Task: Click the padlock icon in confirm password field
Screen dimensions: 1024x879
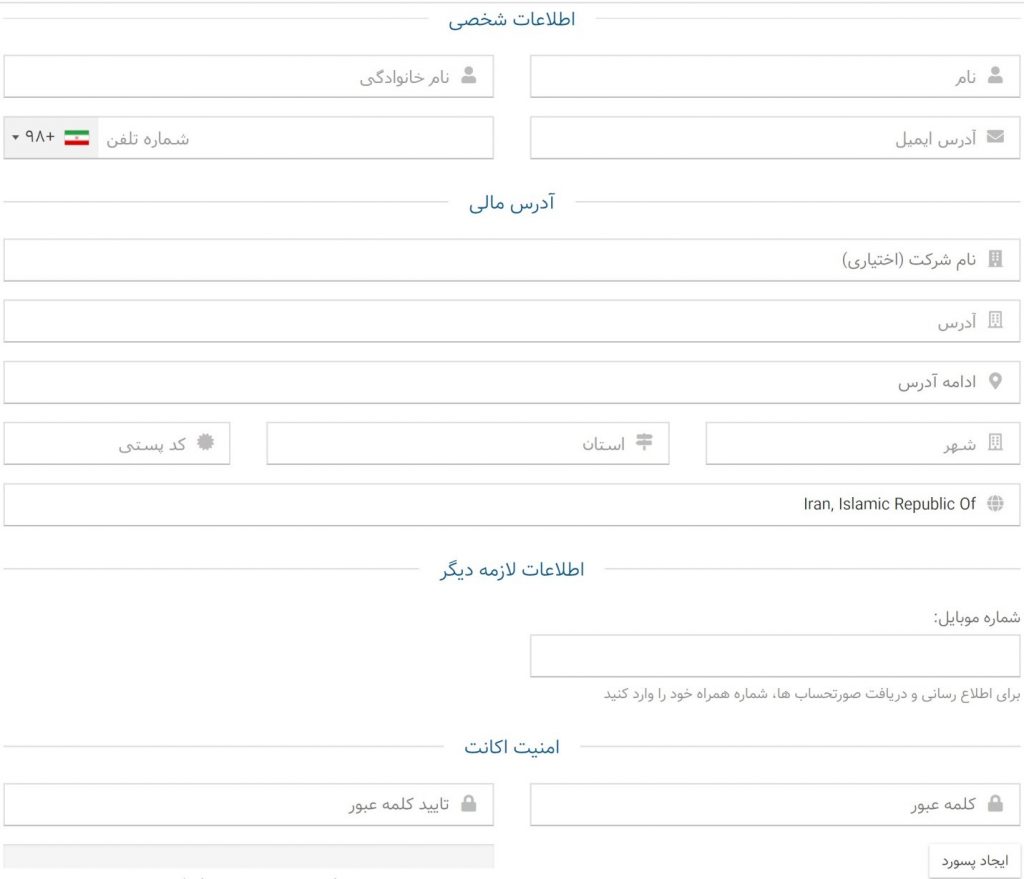Action: 468,804
